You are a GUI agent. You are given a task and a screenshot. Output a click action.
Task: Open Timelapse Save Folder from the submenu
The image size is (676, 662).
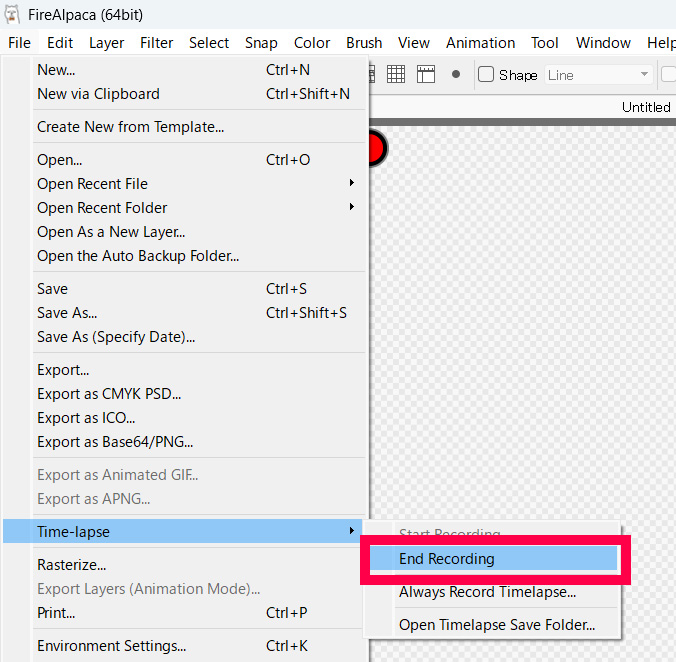(x=497, y=626)
